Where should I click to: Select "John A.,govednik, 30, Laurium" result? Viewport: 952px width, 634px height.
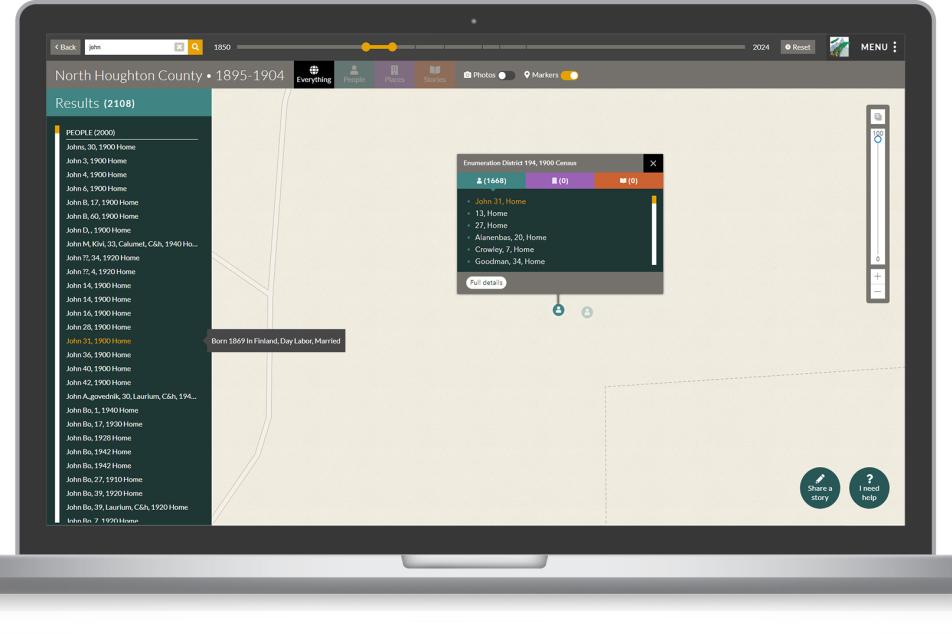[x=131, y=397]
